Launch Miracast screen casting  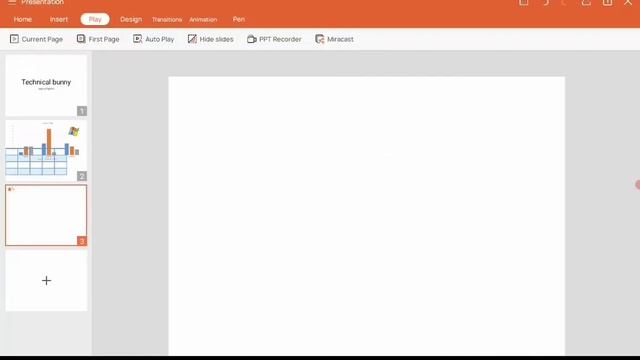click(334, 39)
